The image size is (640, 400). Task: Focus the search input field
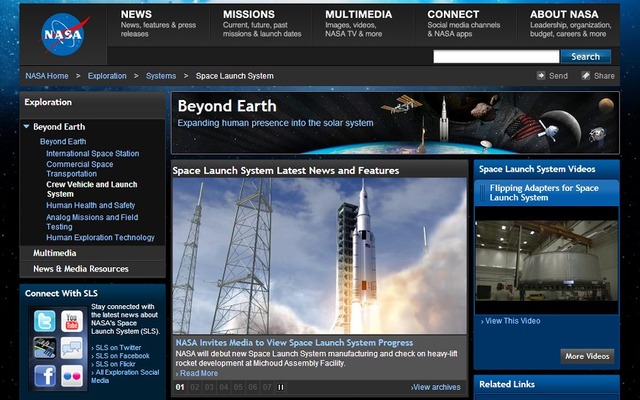496,56
